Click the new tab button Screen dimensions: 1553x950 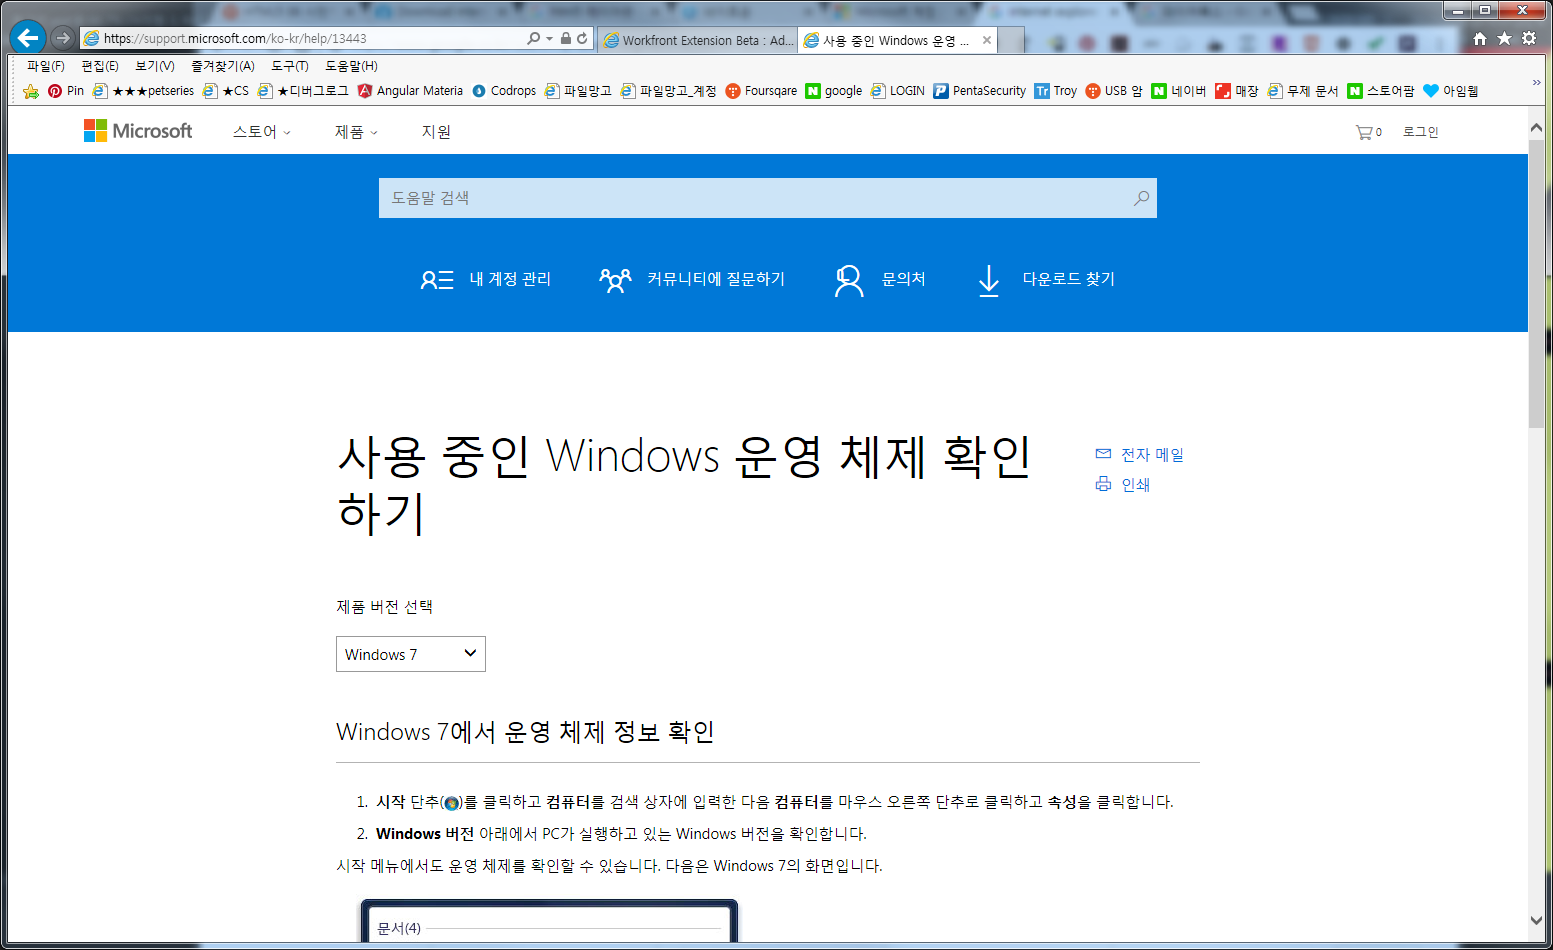1012,40
